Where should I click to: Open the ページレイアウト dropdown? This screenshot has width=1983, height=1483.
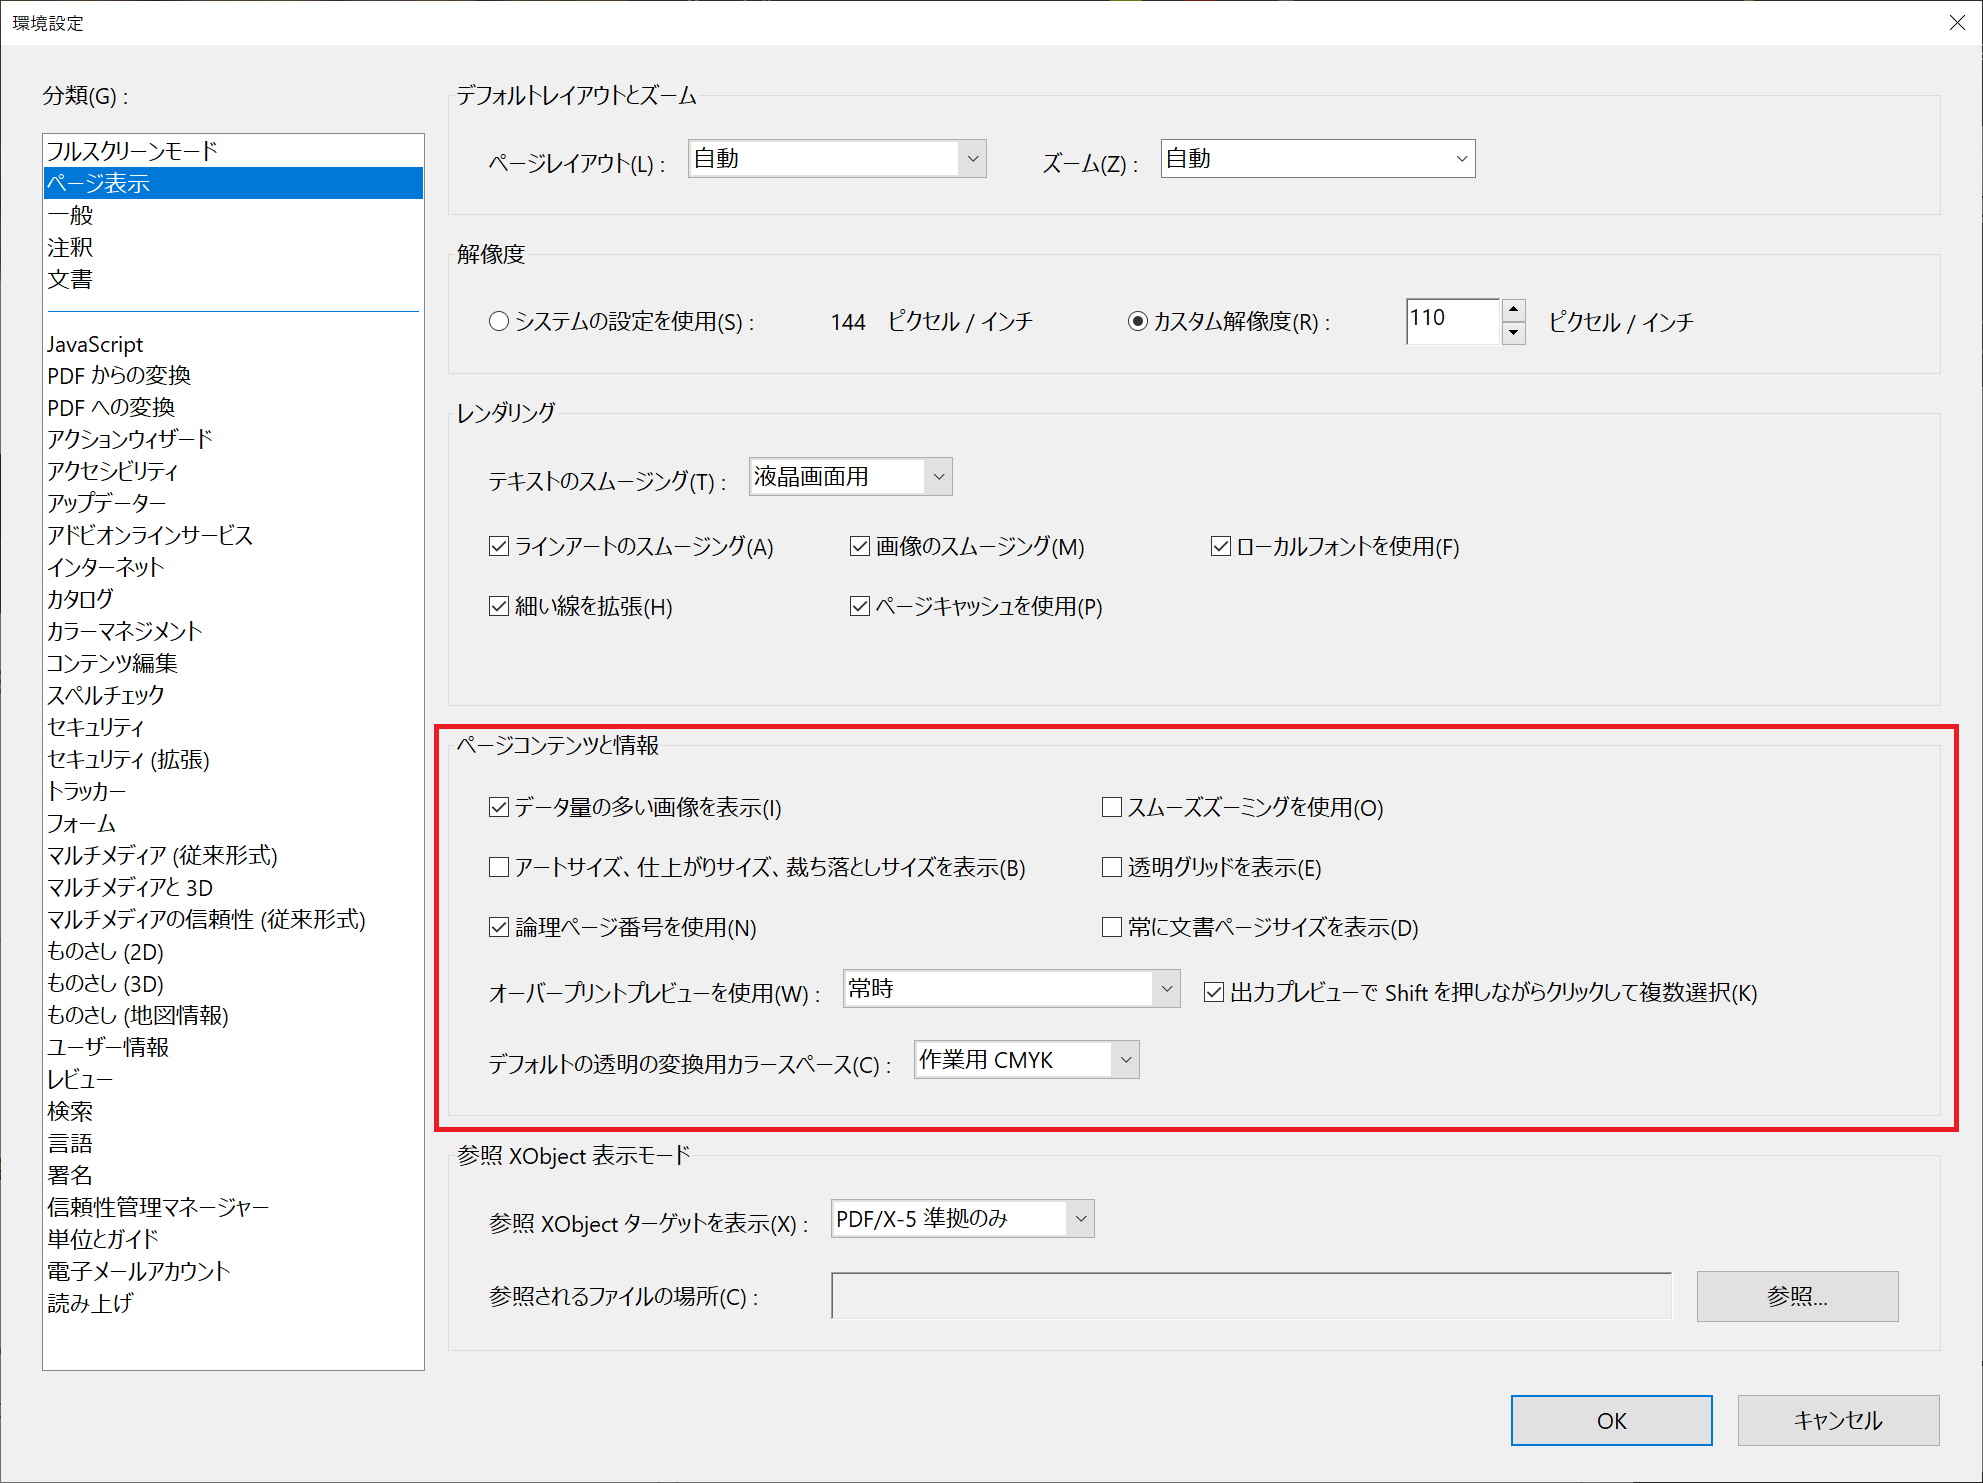pos(971,158)
